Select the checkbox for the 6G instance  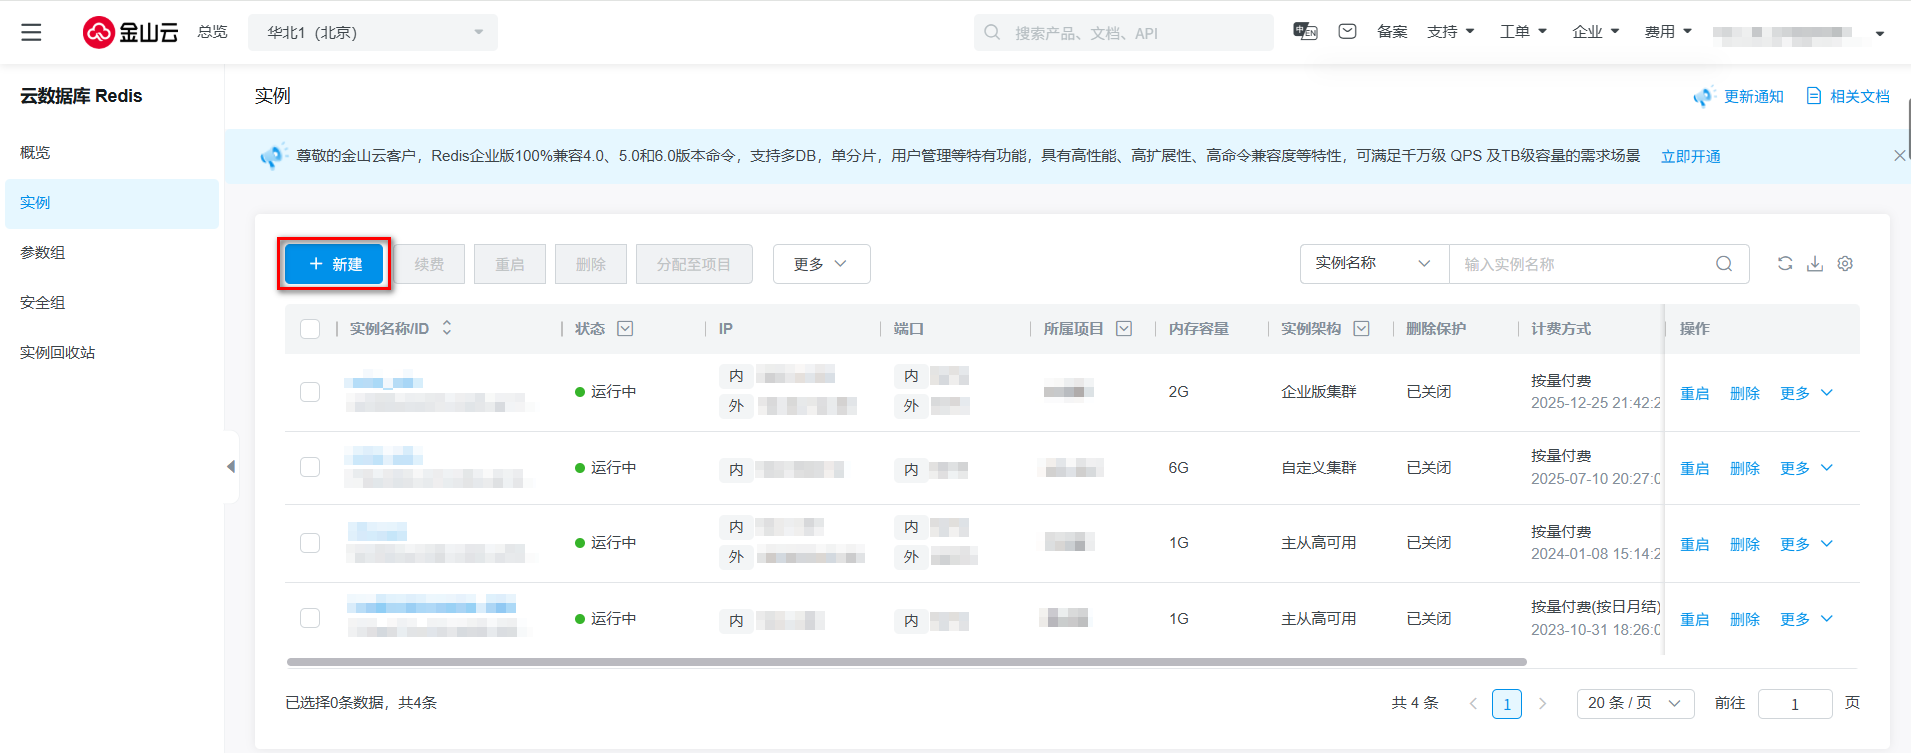310,468
